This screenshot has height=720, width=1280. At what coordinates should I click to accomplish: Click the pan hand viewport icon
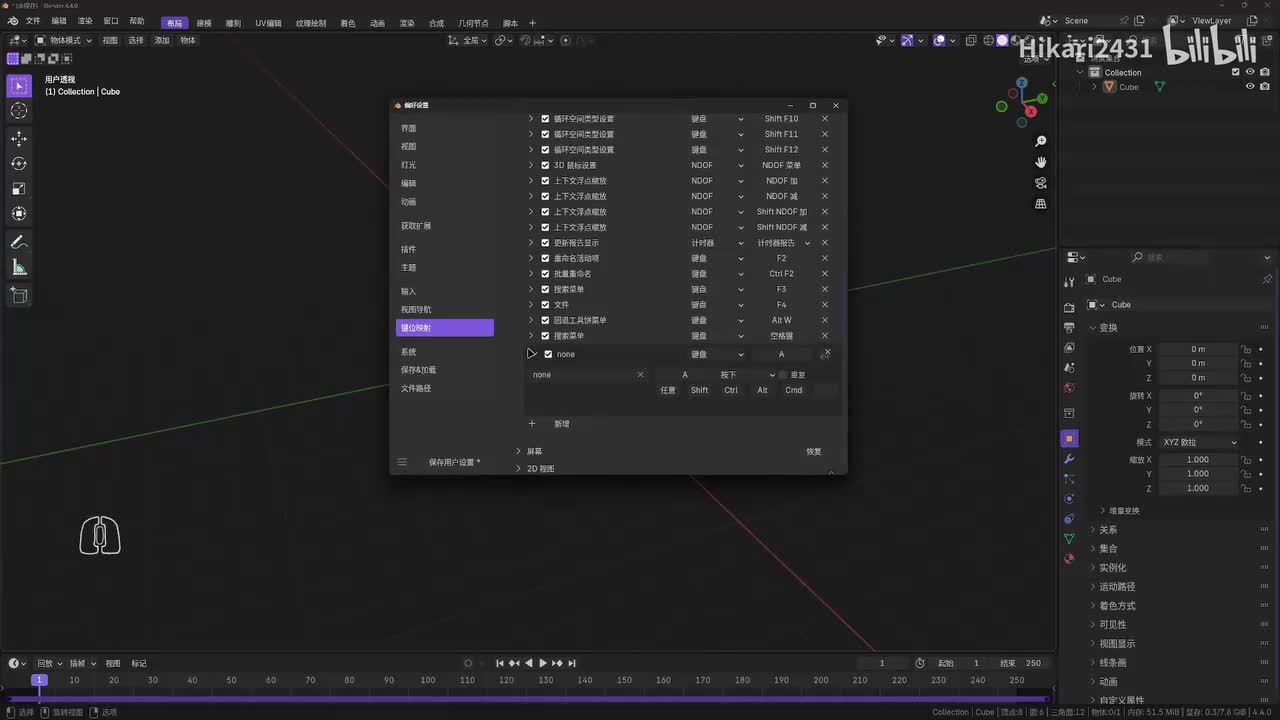tap(1041, 162)
